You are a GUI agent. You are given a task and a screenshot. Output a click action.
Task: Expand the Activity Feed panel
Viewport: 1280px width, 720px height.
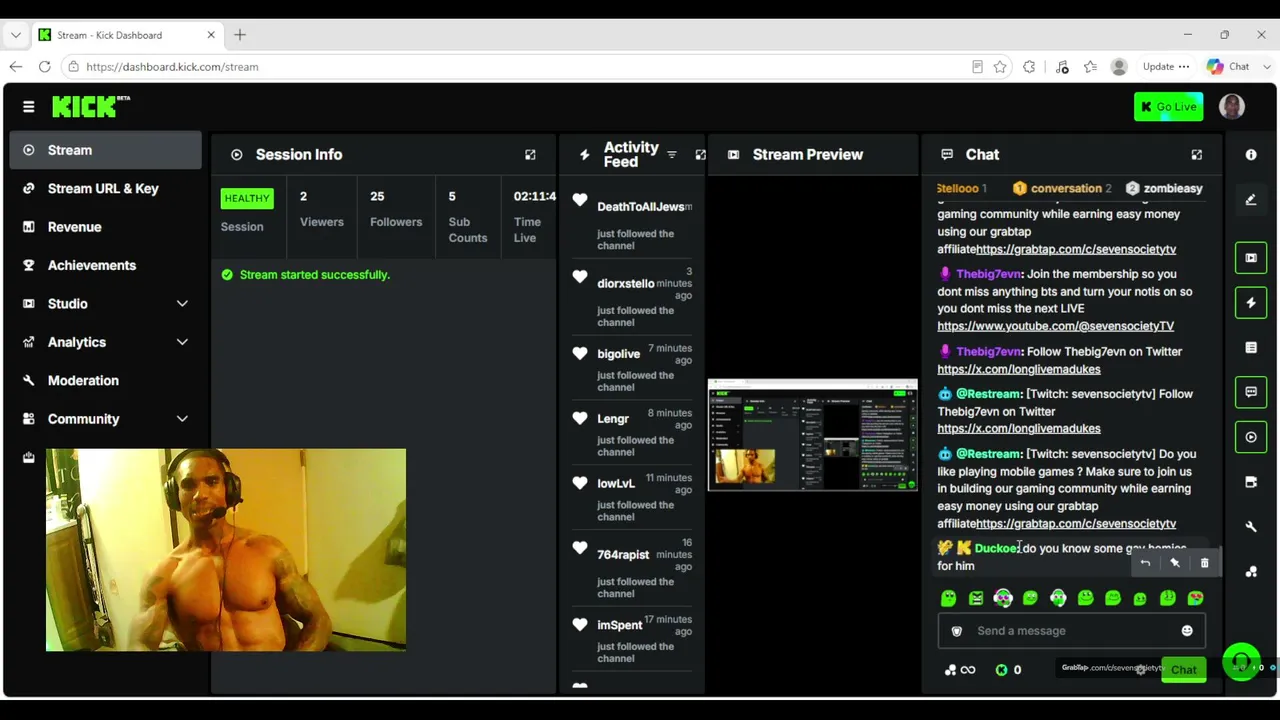(700, 154)
